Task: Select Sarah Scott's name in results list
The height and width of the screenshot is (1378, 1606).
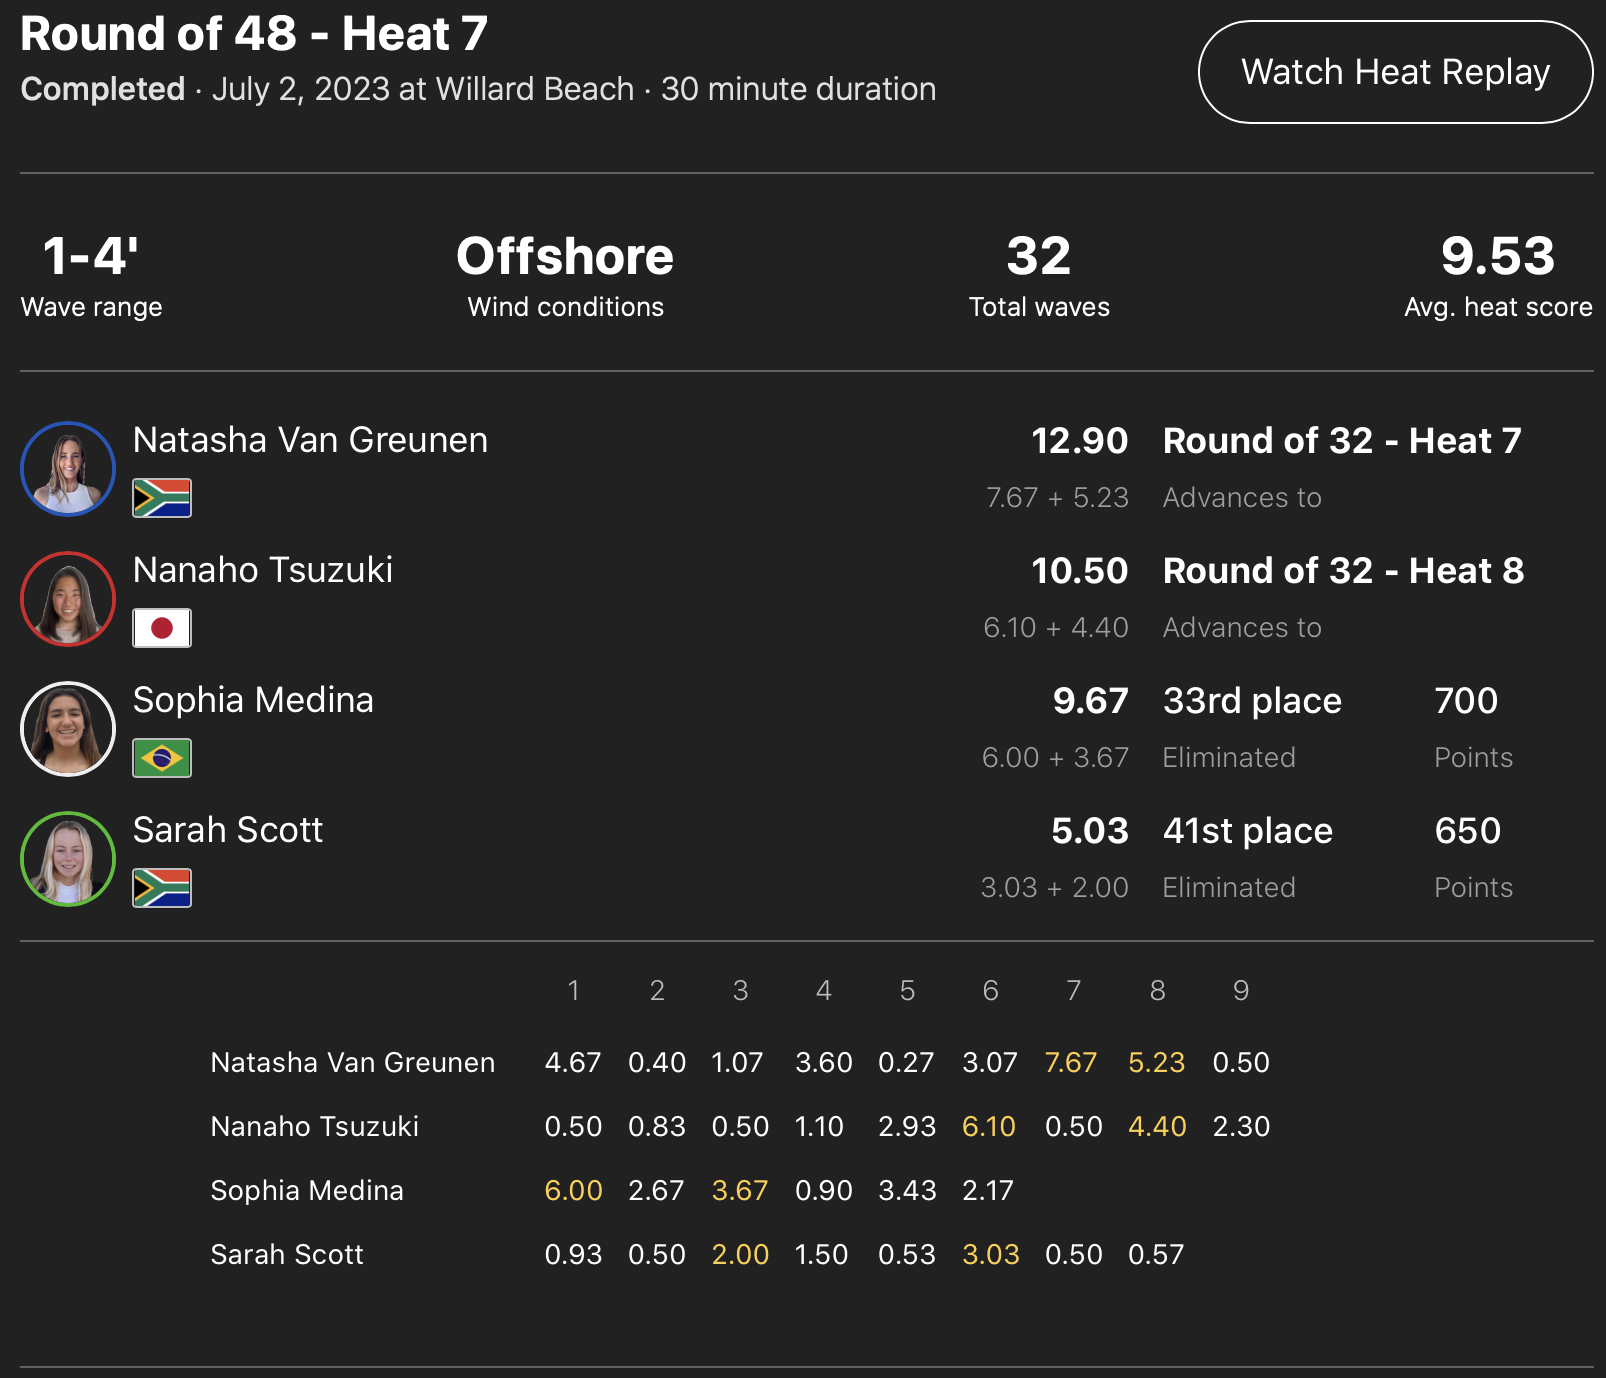Action: tap(228, 830)
